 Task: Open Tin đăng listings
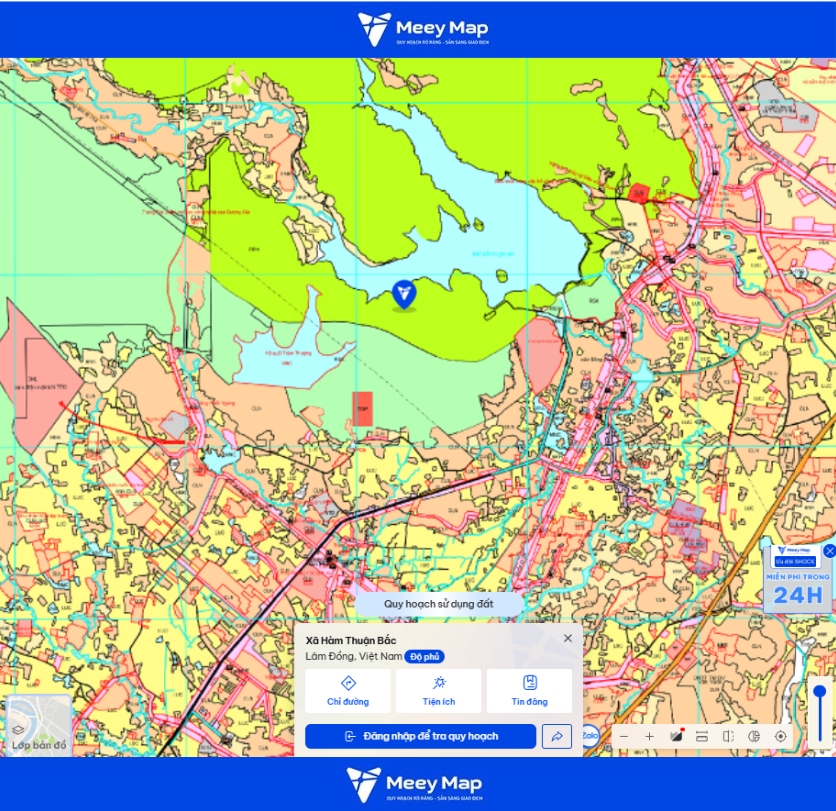point(529,691)
